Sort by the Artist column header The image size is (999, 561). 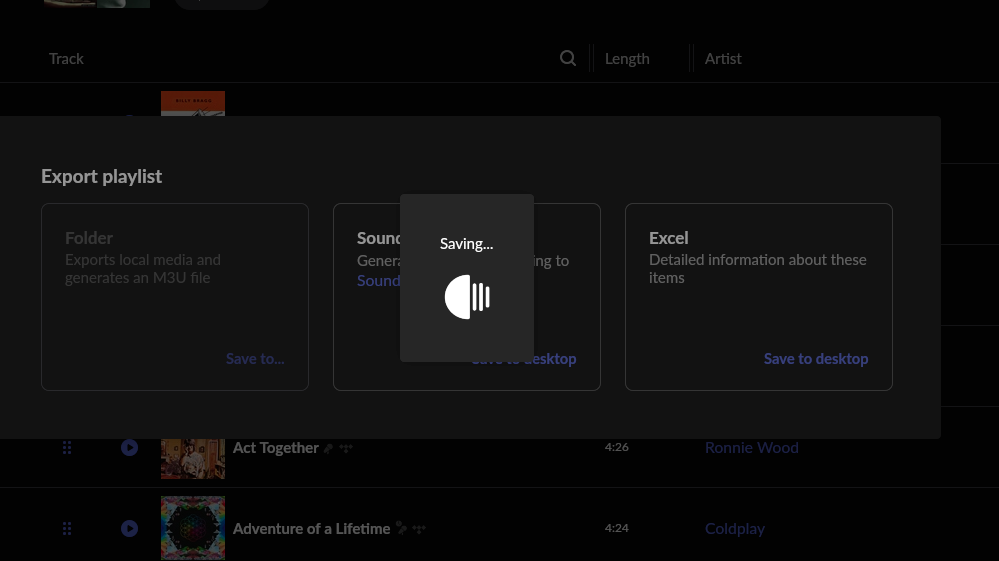coord(722,59)
